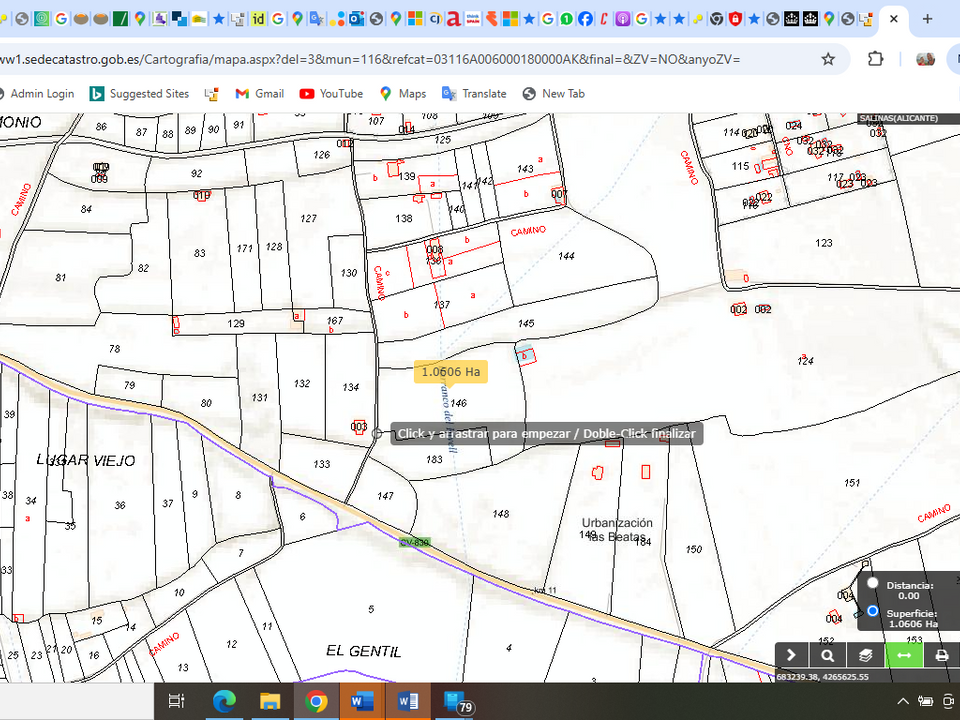The height and width of the screenshot is (720, 960).
Task: Open the Translate bookmark
Action: (x=474, y=94)
